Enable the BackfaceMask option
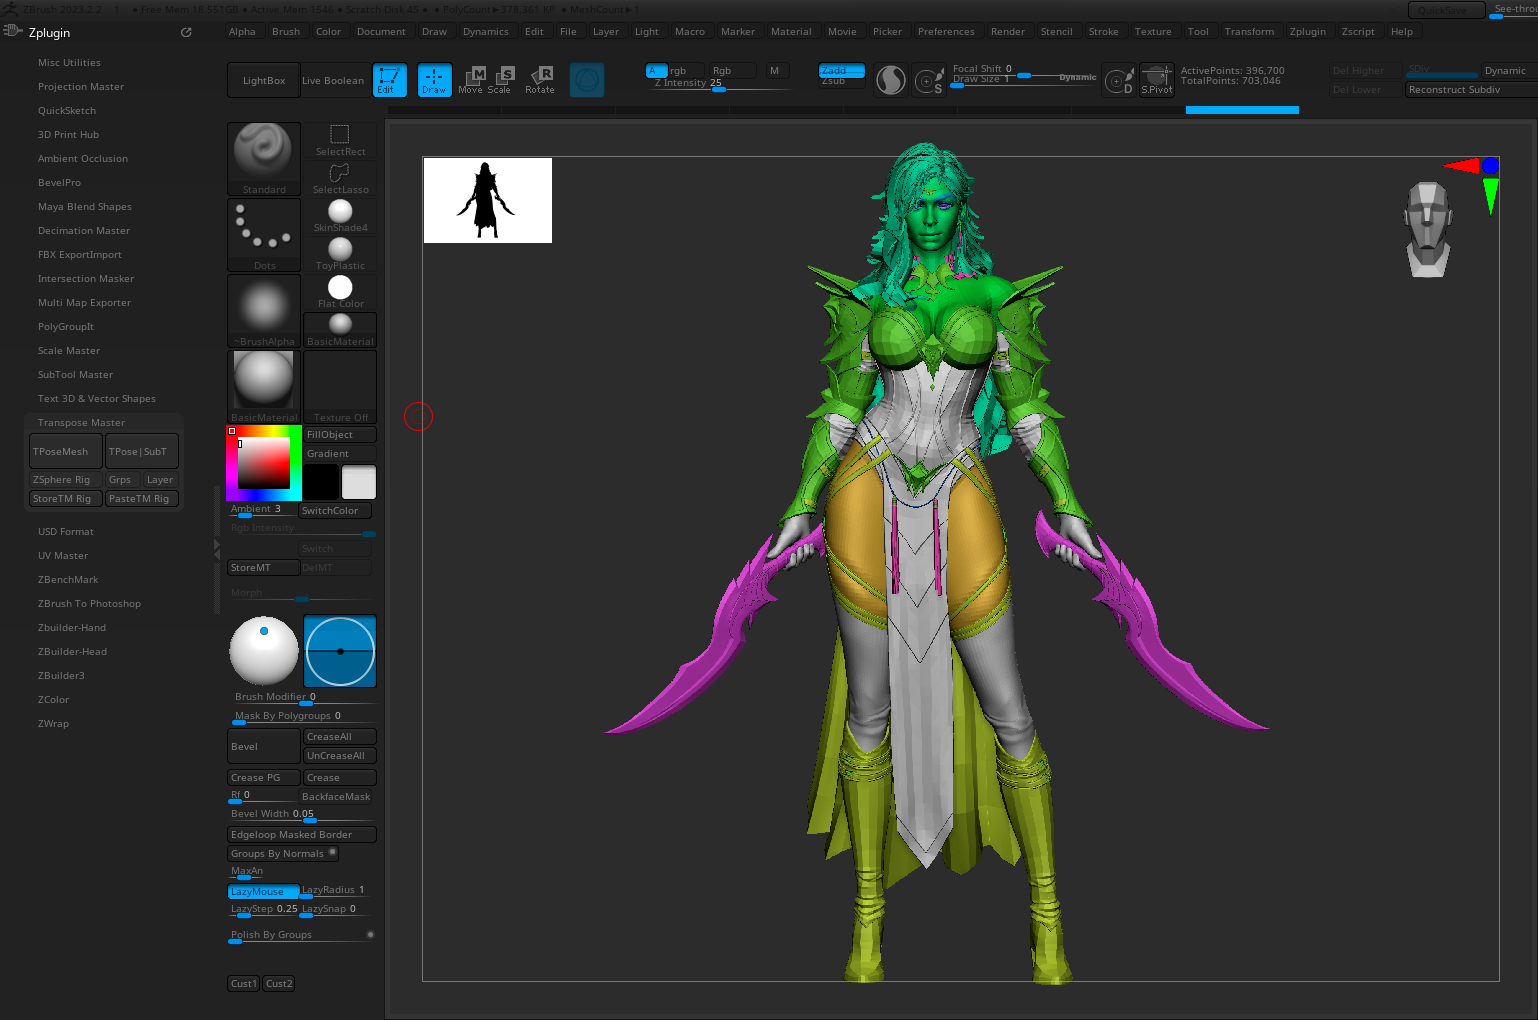This screenshot has width=1538, height=1020. [x=336, y=797]
